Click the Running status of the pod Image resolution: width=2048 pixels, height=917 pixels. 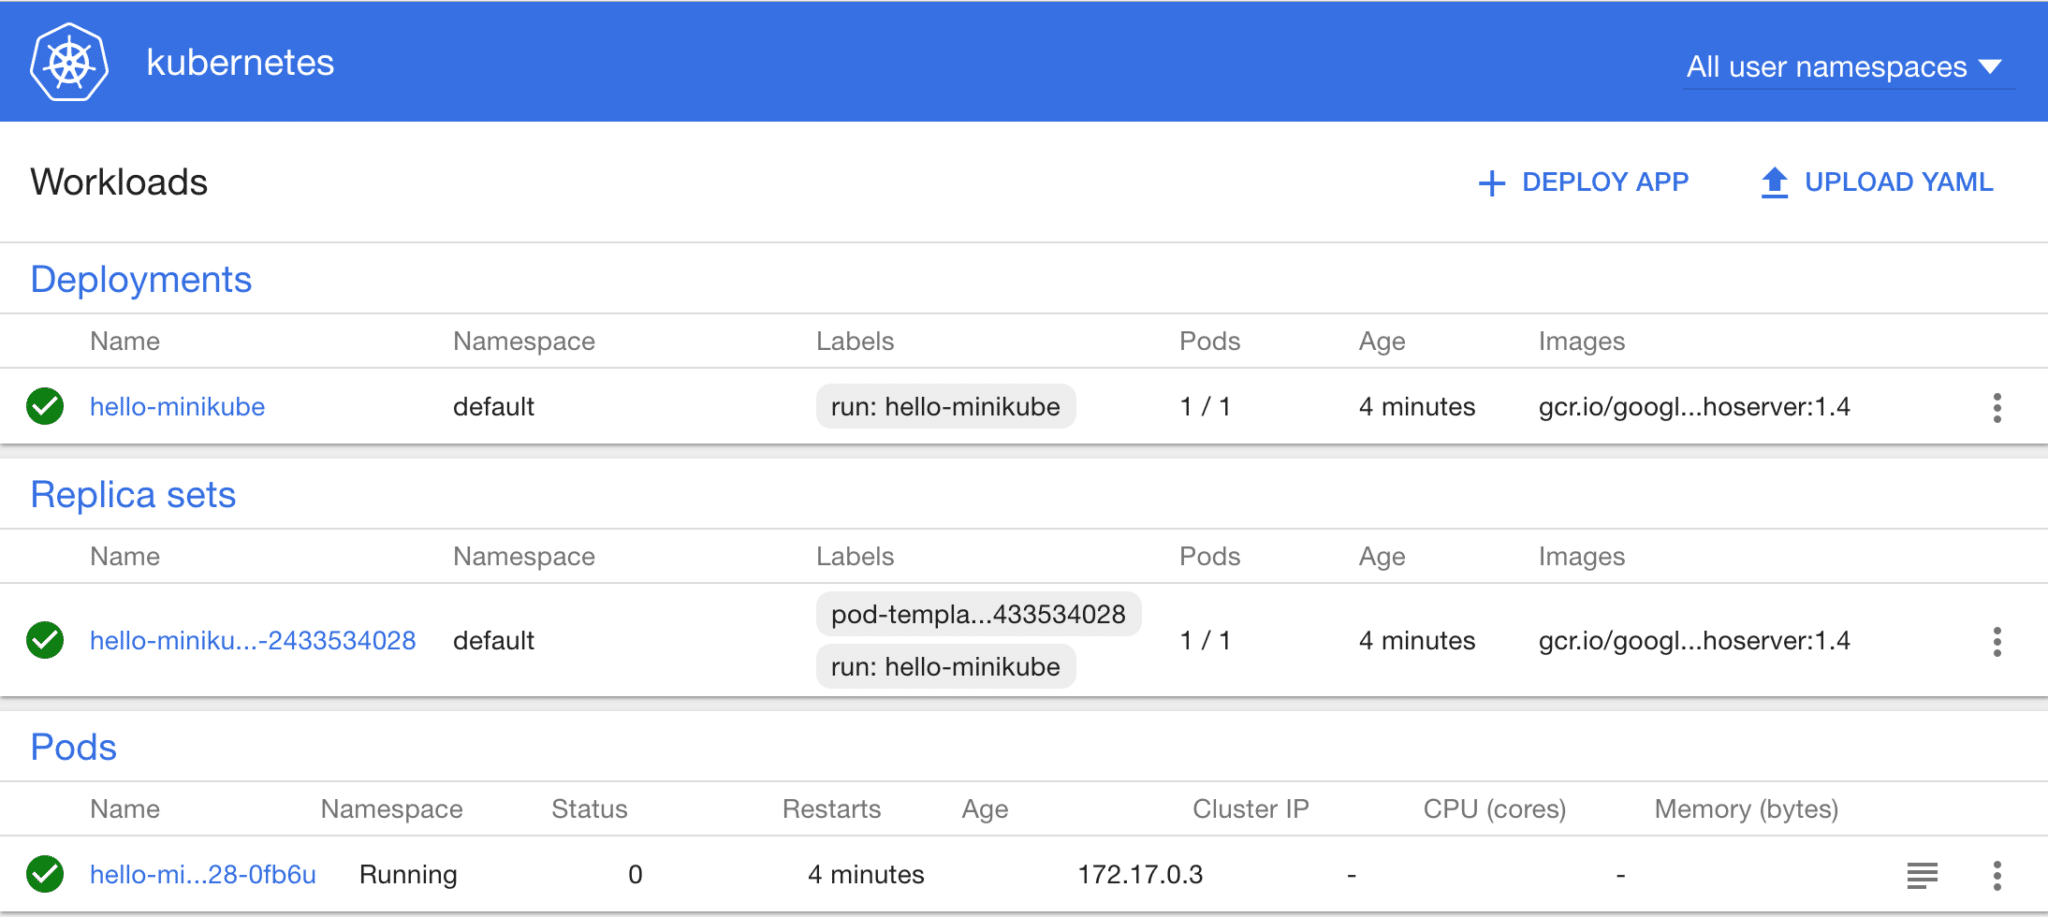408,875
